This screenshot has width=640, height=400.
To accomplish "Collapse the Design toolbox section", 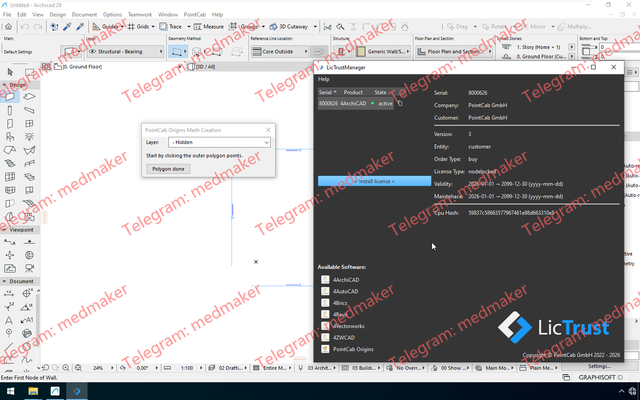I will pos(4,85).
